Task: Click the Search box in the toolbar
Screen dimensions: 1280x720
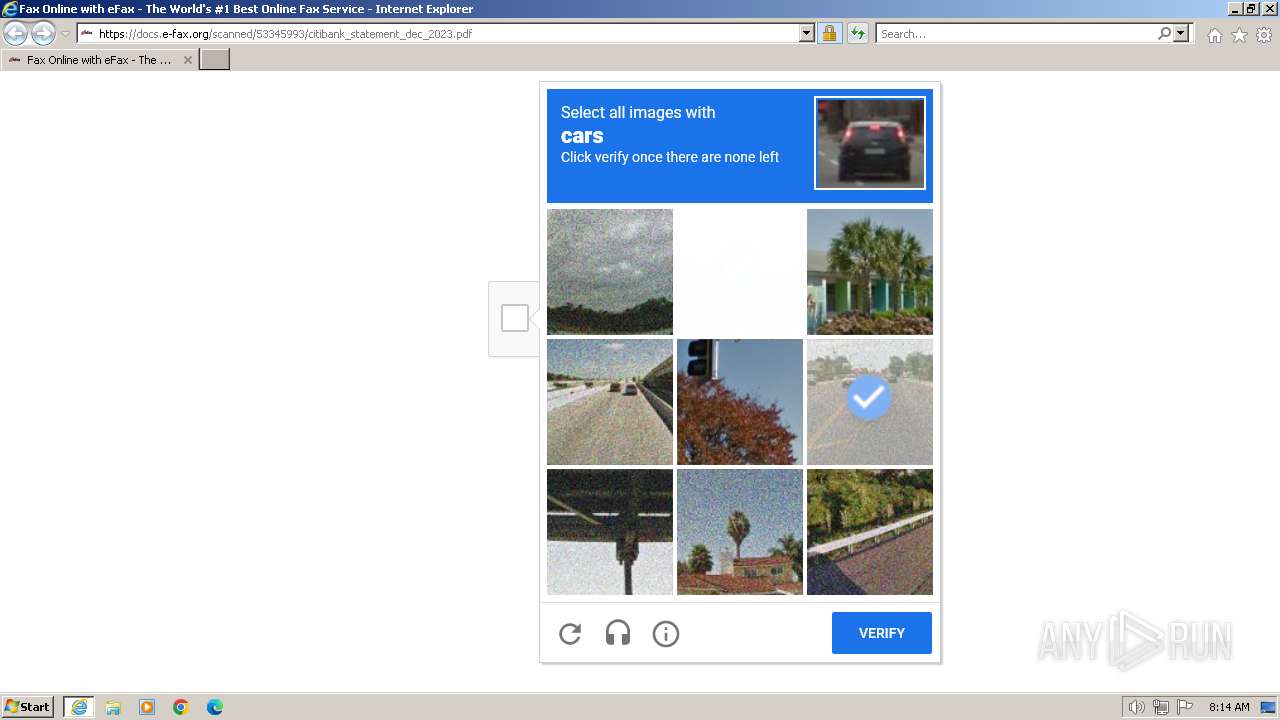Action: click(1016, 34)
